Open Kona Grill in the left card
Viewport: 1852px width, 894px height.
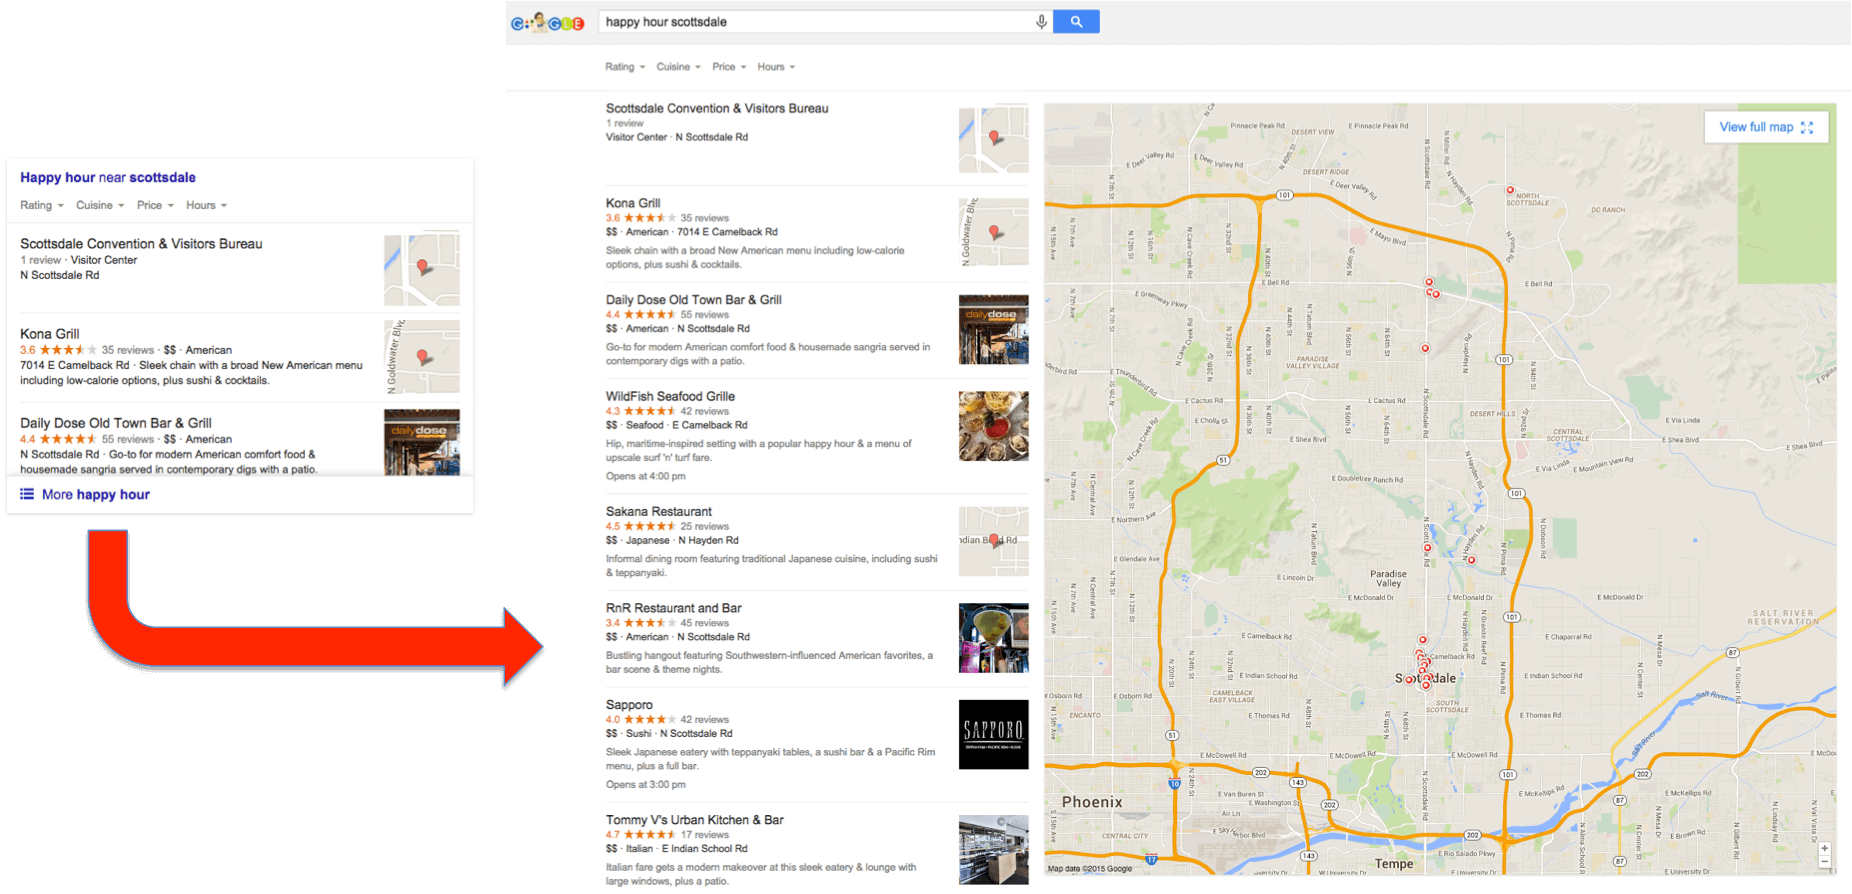[50, 334]
